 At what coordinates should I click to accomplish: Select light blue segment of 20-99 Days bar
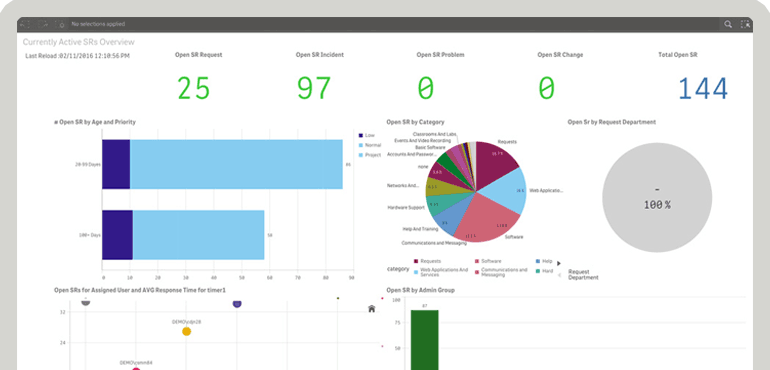point(236,164)
